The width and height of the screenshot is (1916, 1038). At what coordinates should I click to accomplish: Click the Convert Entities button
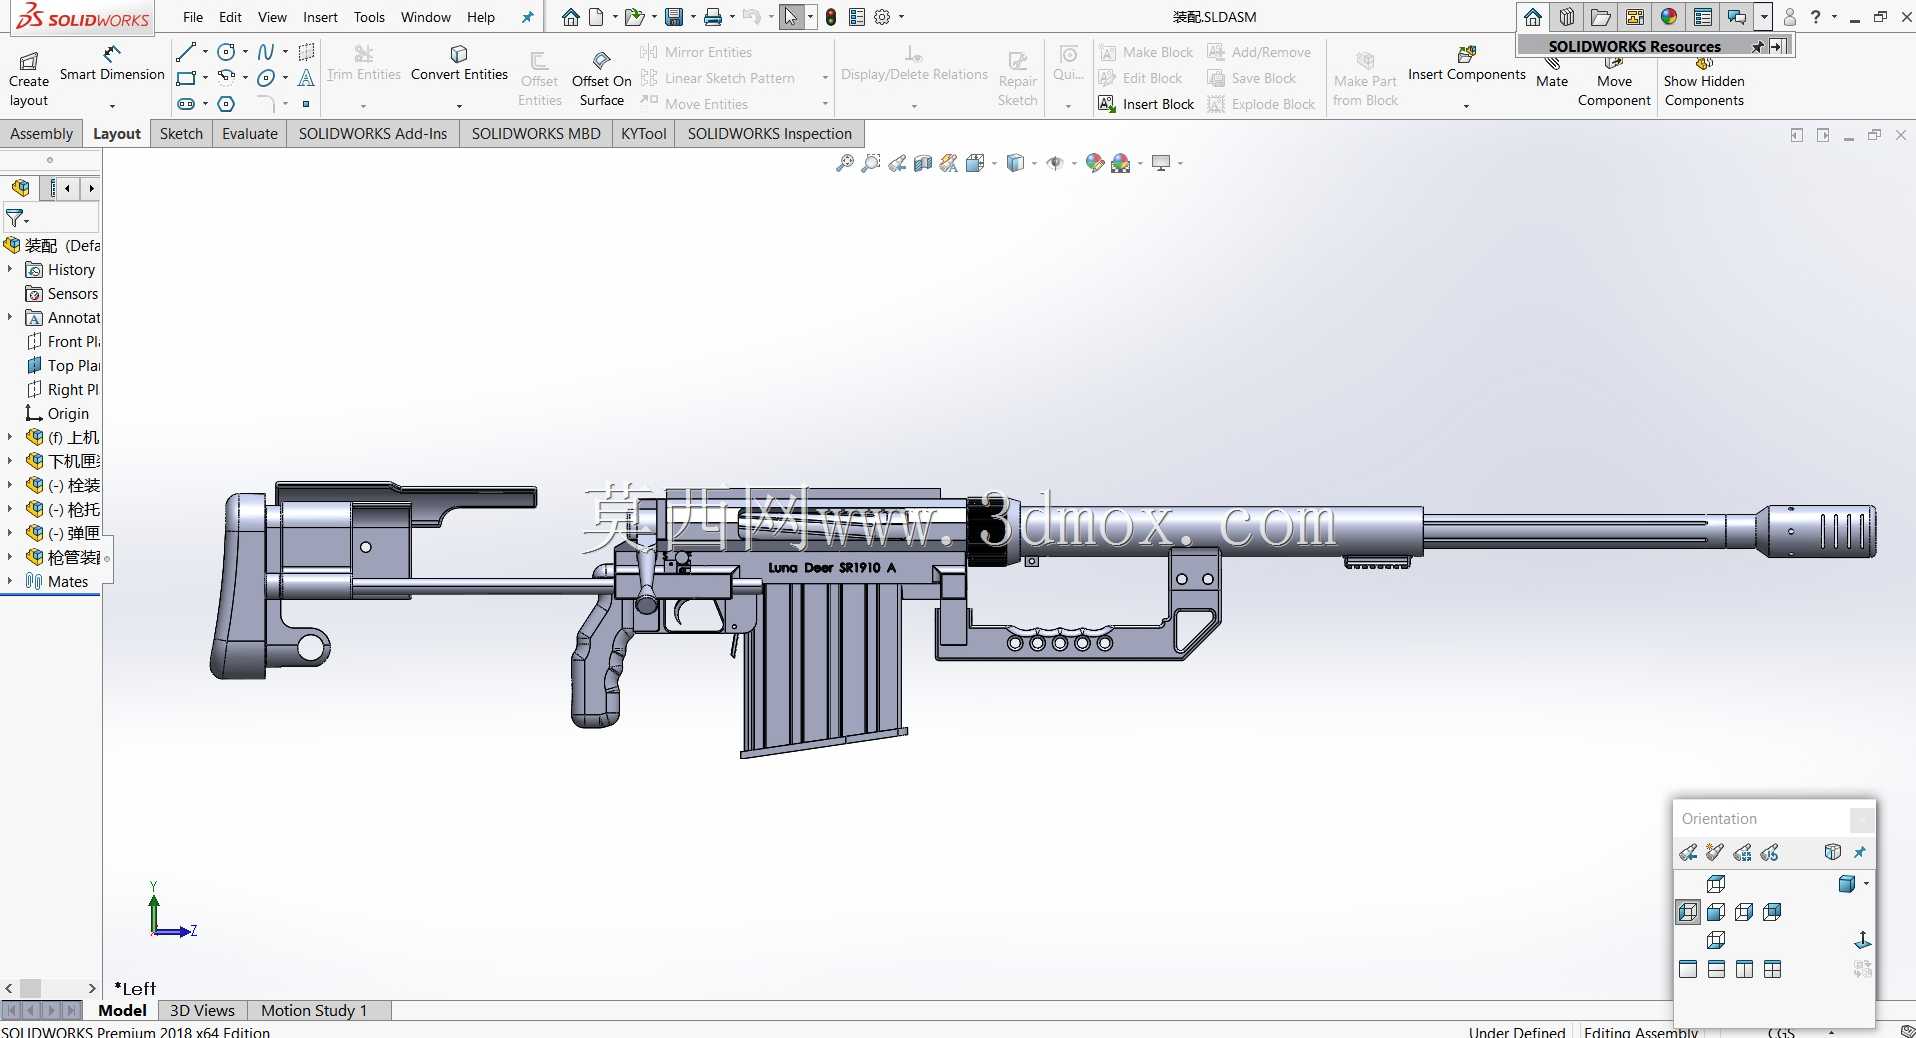[x=459, y=64]
